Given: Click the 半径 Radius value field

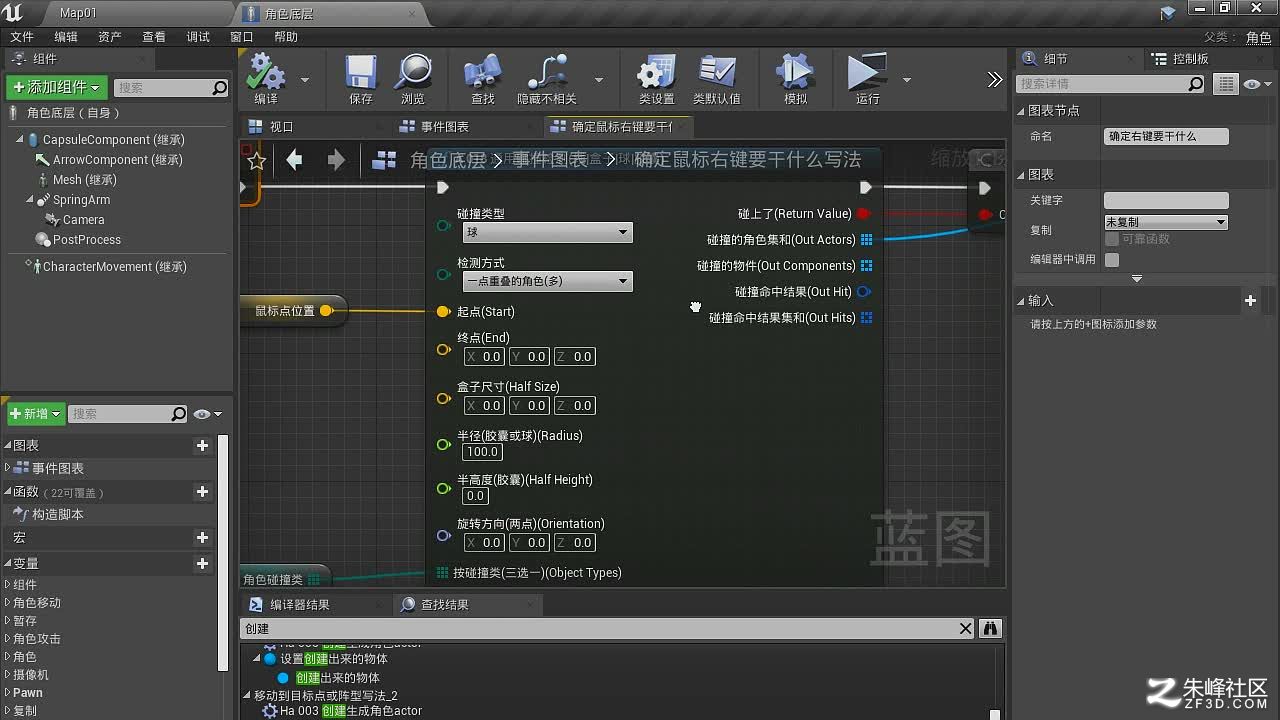Looking at the screenshot, I should pos(481,452).
